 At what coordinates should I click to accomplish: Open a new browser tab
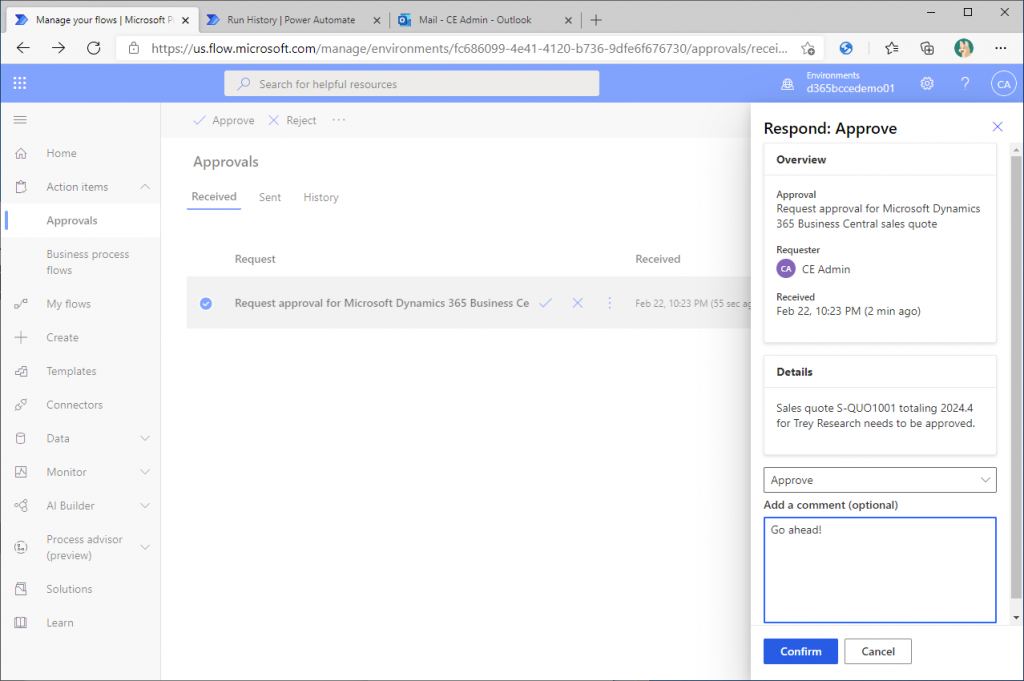(596, 20)
